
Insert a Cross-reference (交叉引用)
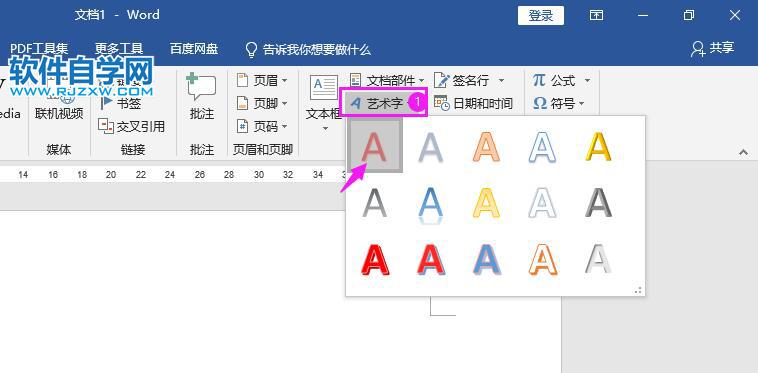(x=131, y=127)
